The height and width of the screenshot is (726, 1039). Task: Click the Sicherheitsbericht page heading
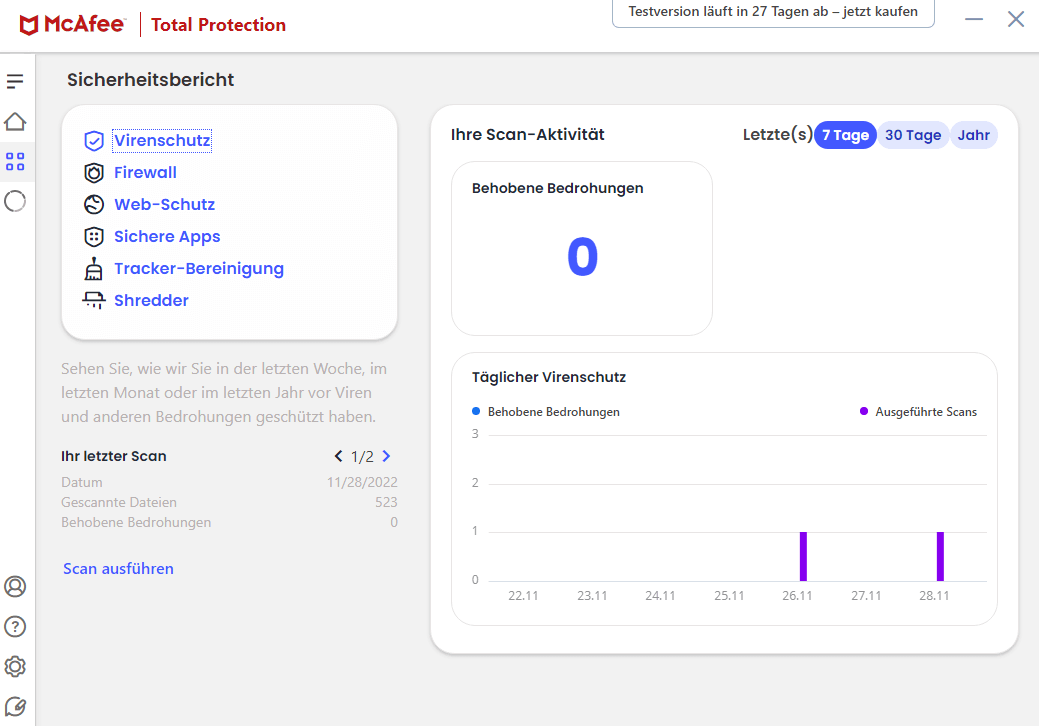(150, 80)
